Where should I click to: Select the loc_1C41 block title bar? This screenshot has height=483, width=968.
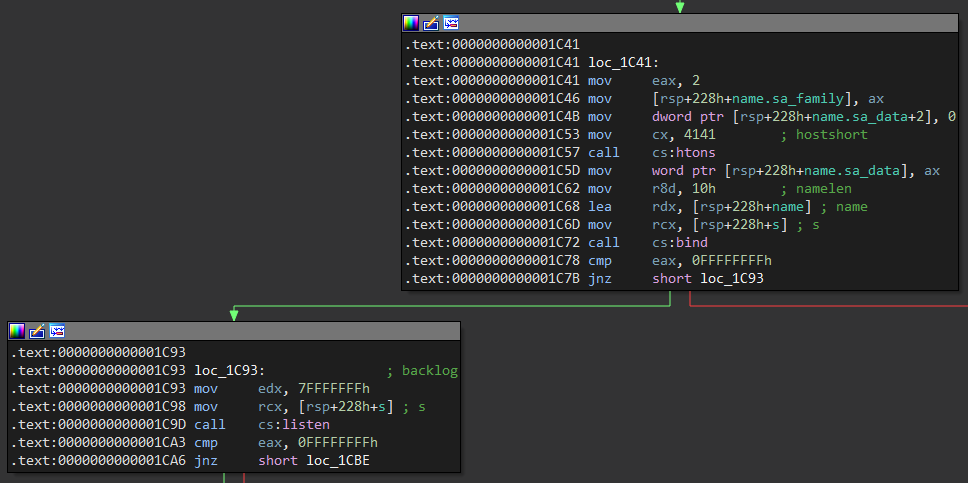point(680,23)
